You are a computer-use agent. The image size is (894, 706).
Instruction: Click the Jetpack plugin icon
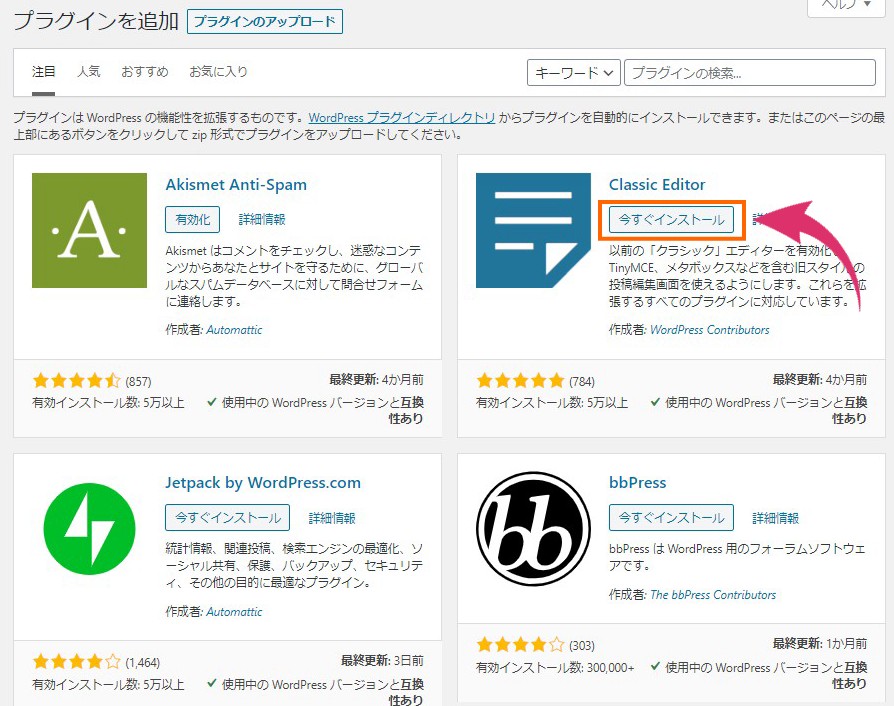tap(90, 529)
